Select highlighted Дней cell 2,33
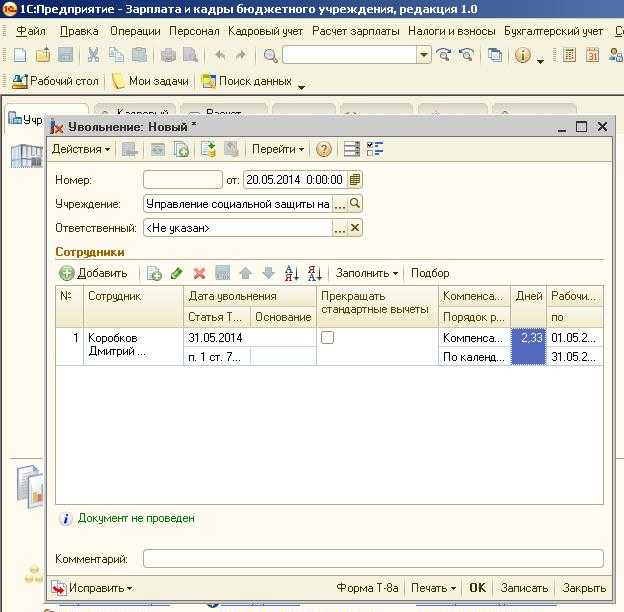Image resolution: width=624 pixels, height=612 pixels. [528, 347]
